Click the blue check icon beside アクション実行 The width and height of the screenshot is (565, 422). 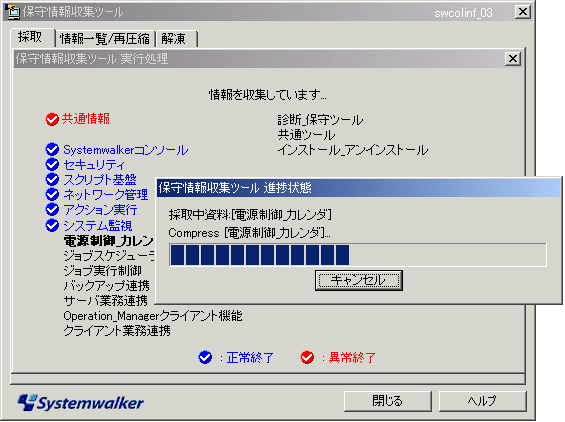click(x=52, y=209)
